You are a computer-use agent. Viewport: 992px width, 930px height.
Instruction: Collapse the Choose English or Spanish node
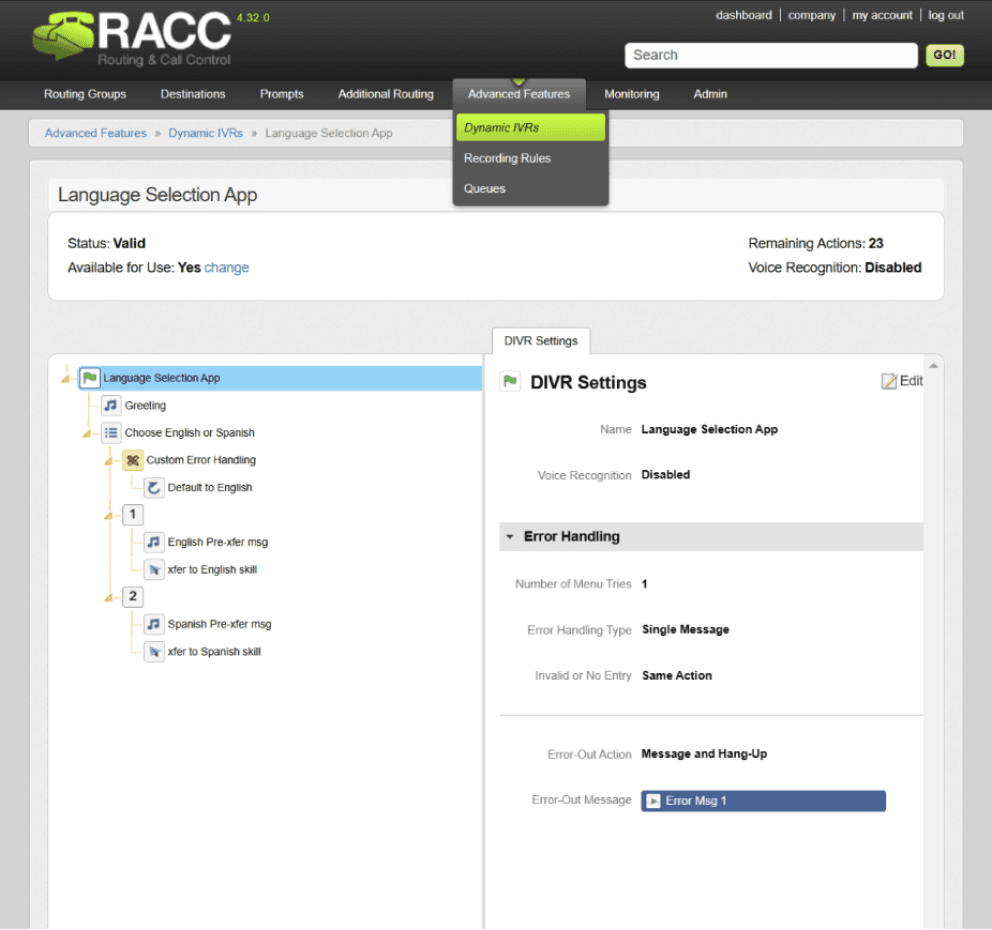[87, 434]
